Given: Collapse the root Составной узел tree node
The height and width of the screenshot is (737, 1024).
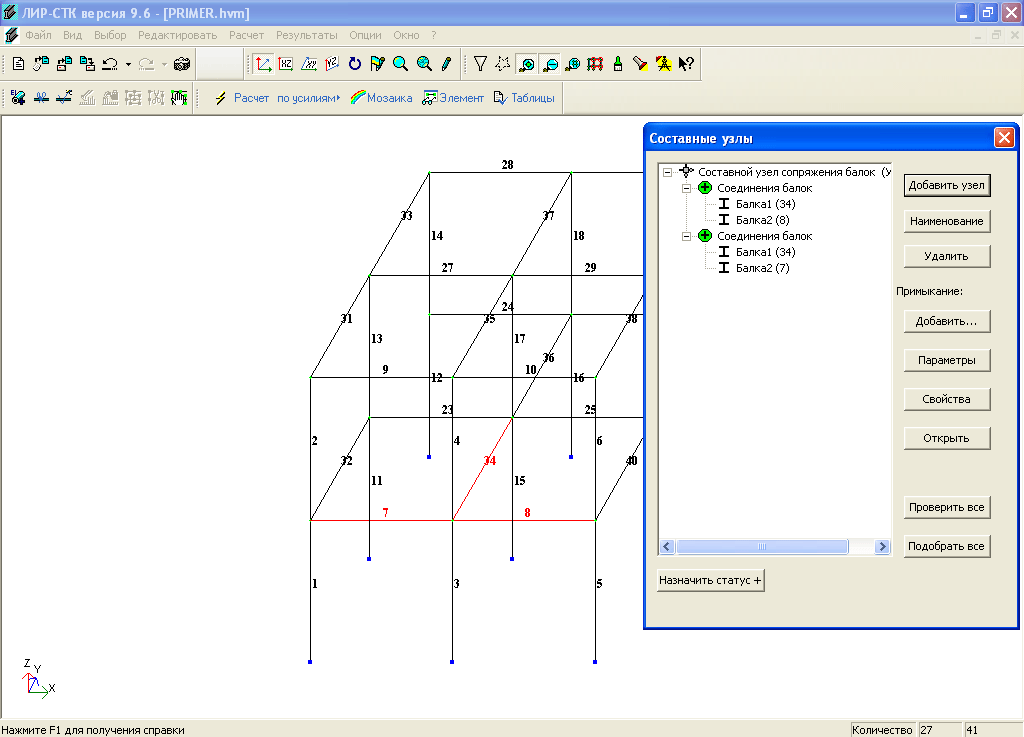Looking at the screenshot, I should 668,172.
